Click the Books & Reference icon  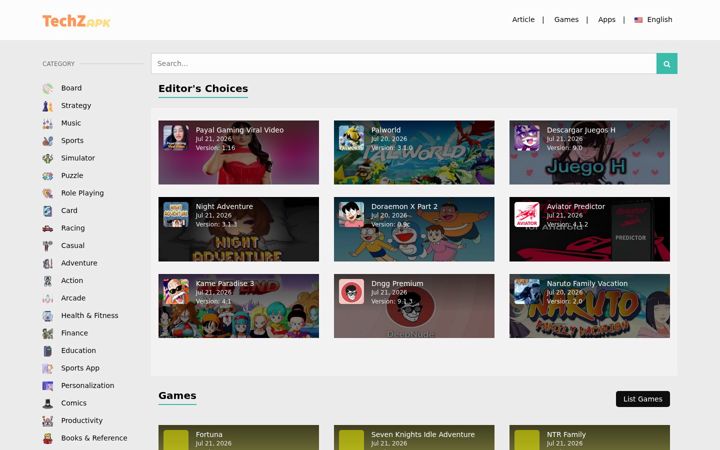click(x=48, y=438)
